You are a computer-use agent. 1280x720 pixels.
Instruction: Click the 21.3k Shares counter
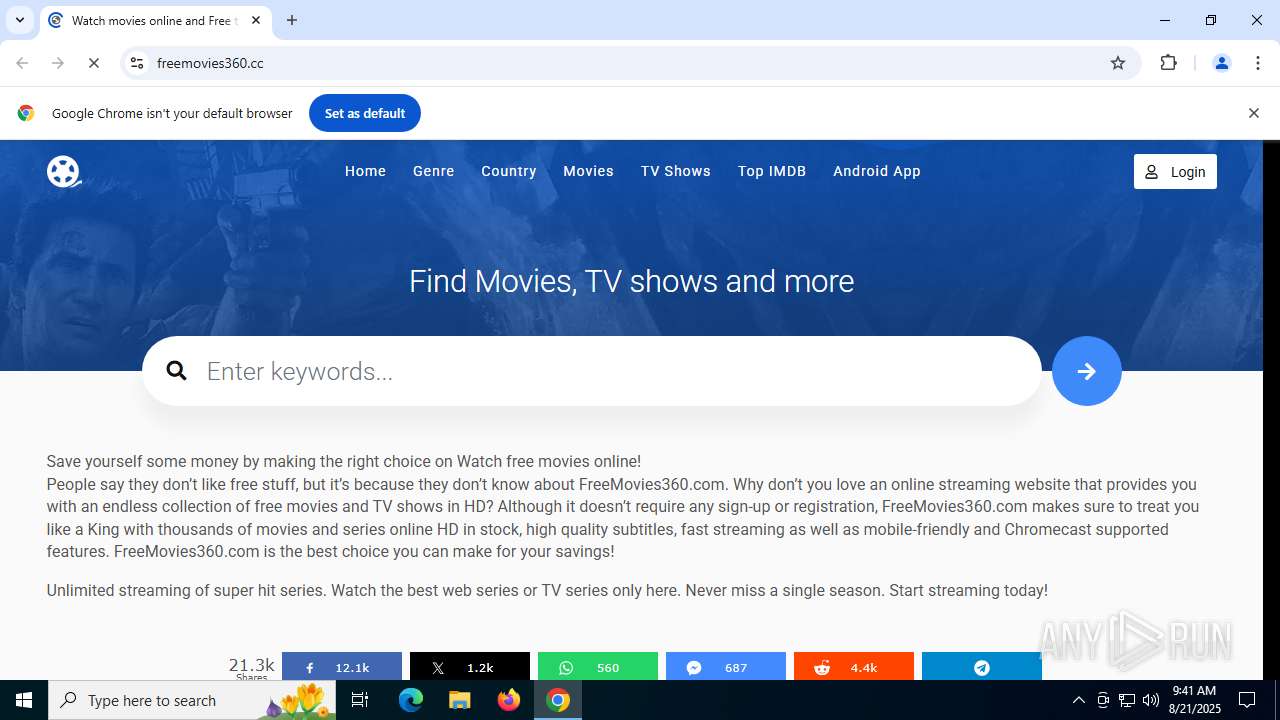[x=251, y=667]
